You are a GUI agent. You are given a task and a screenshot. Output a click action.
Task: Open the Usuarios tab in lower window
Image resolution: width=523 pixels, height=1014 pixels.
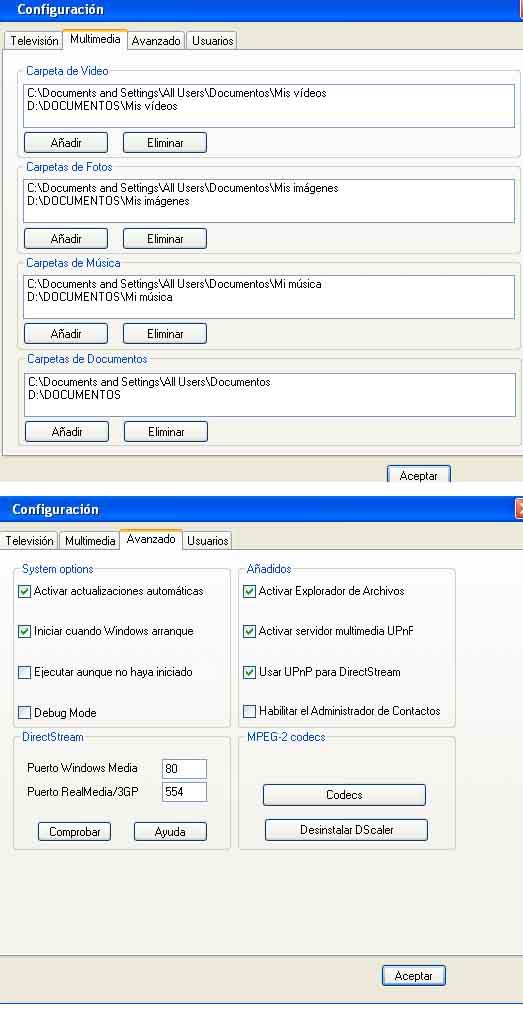[x=208, y=541]
